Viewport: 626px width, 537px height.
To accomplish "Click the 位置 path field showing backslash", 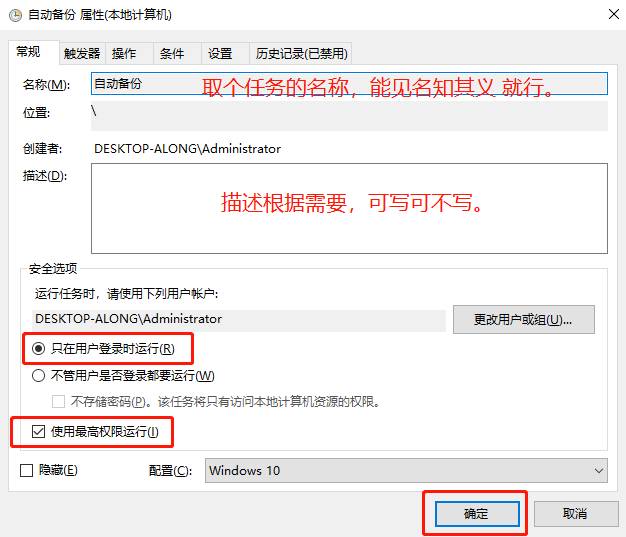I will point(349,115).
